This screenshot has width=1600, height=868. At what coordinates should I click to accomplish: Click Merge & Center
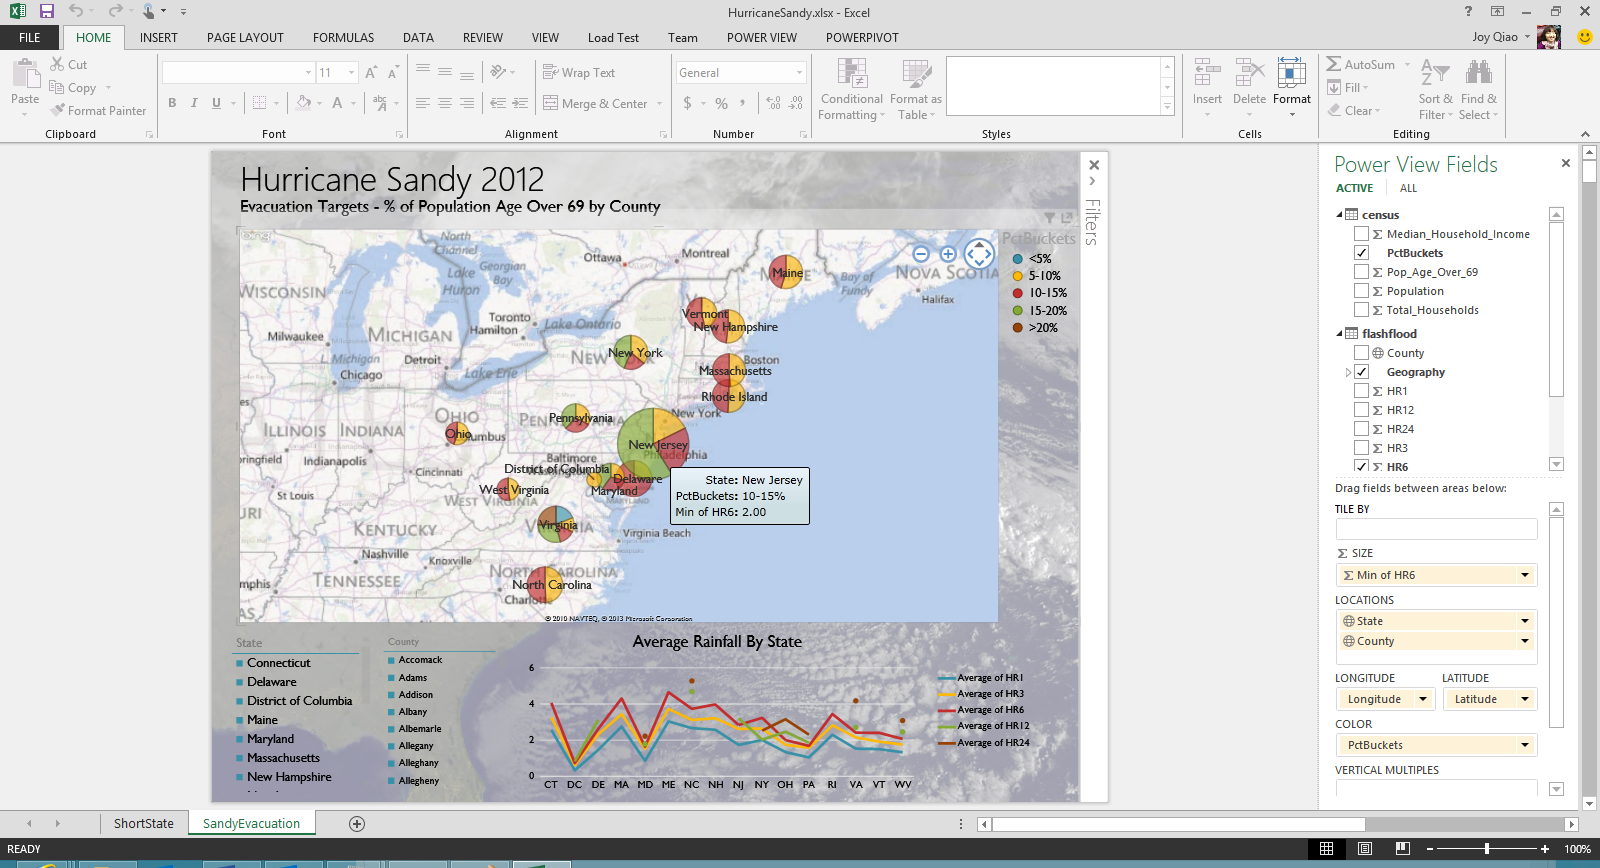coord(603,103)
